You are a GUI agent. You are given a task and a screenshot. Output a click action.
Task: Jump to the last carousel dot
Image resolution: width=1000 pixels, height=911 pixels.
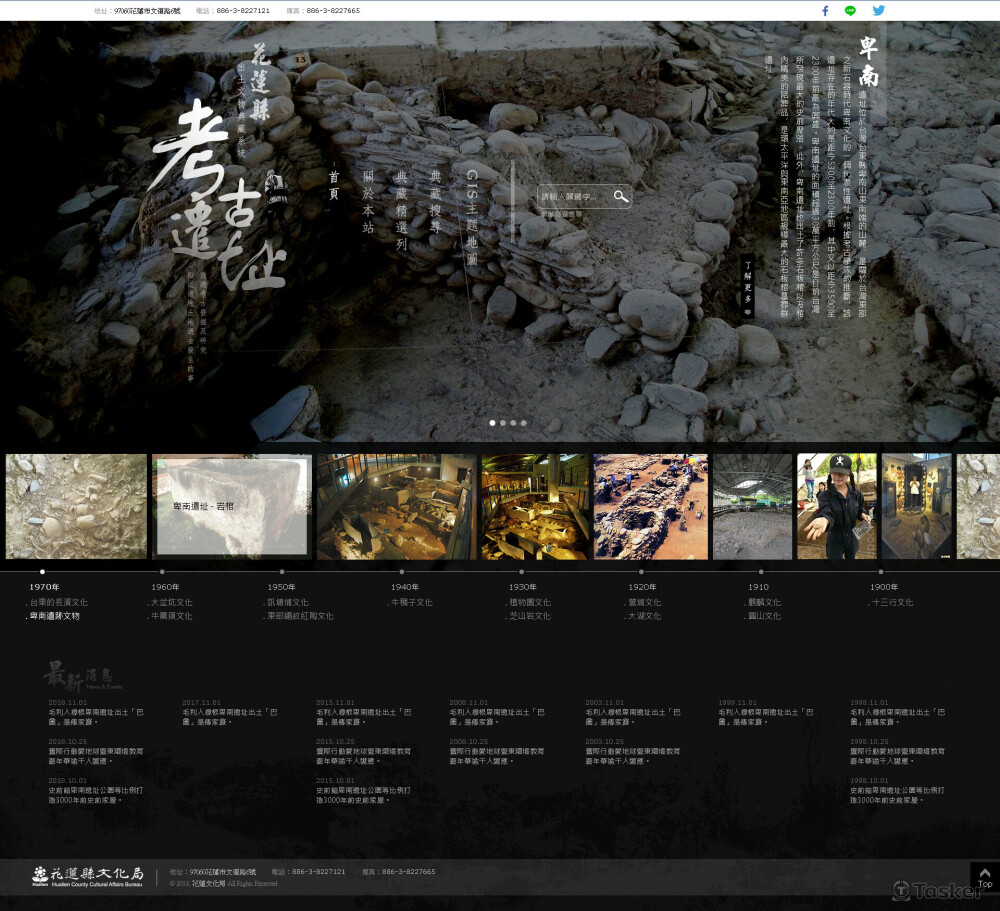point(524,423)
